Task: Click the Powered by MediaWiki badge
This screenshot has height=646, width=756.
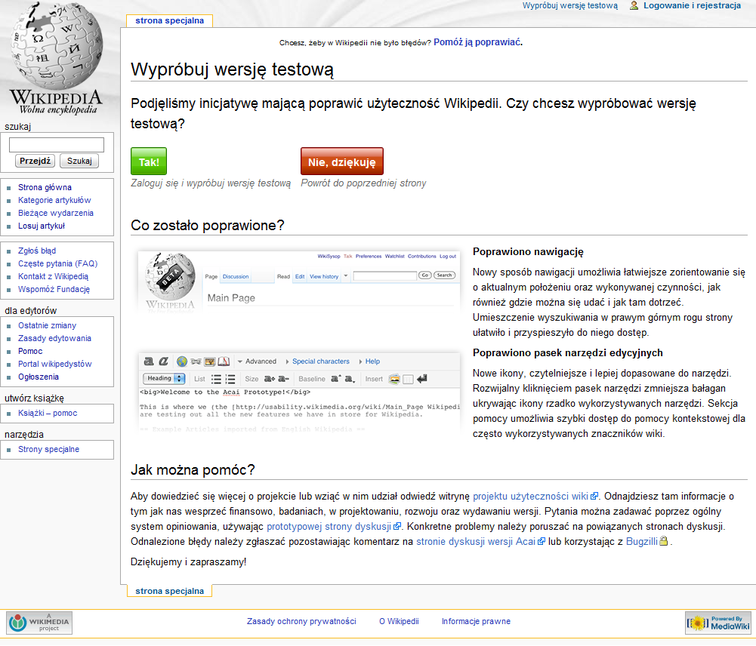Action: (x=718, y=623)
